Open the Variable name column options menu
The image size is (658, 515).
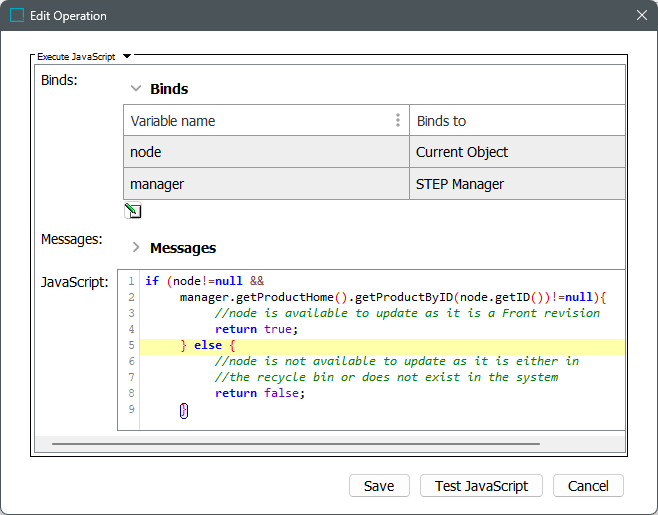[x=398, y=120]
